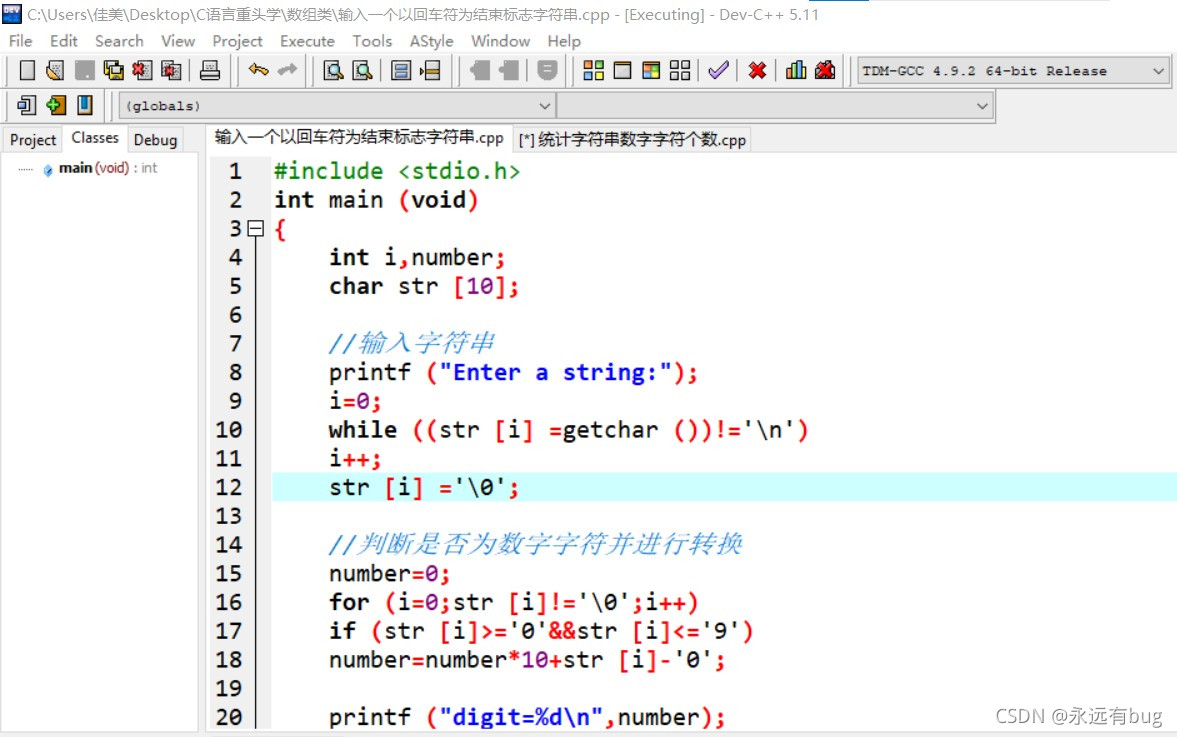Screen dimensions: 1177x737
Task: Click the Delete Profiling Information icon
Action: pyautogui.click(x=825, y=71)
